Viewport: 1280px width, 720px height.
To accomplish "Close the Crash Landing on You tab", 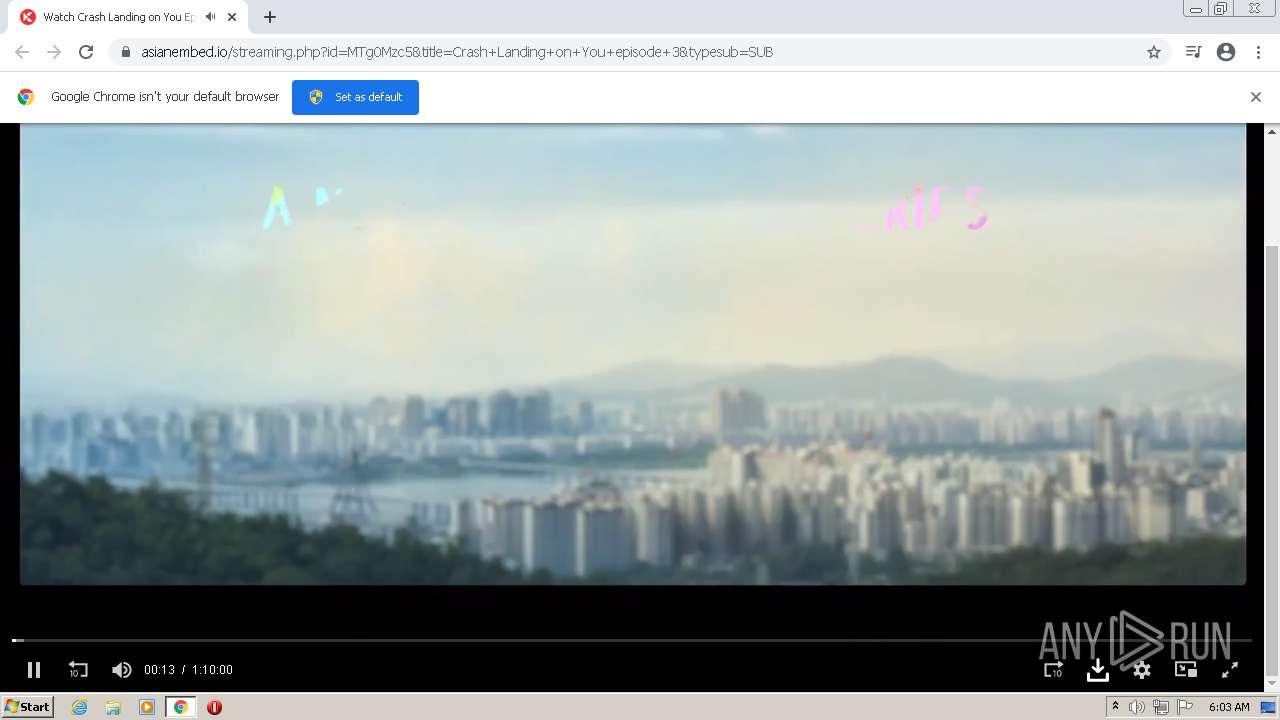I will pyautogui.click(x=232, y=17).
